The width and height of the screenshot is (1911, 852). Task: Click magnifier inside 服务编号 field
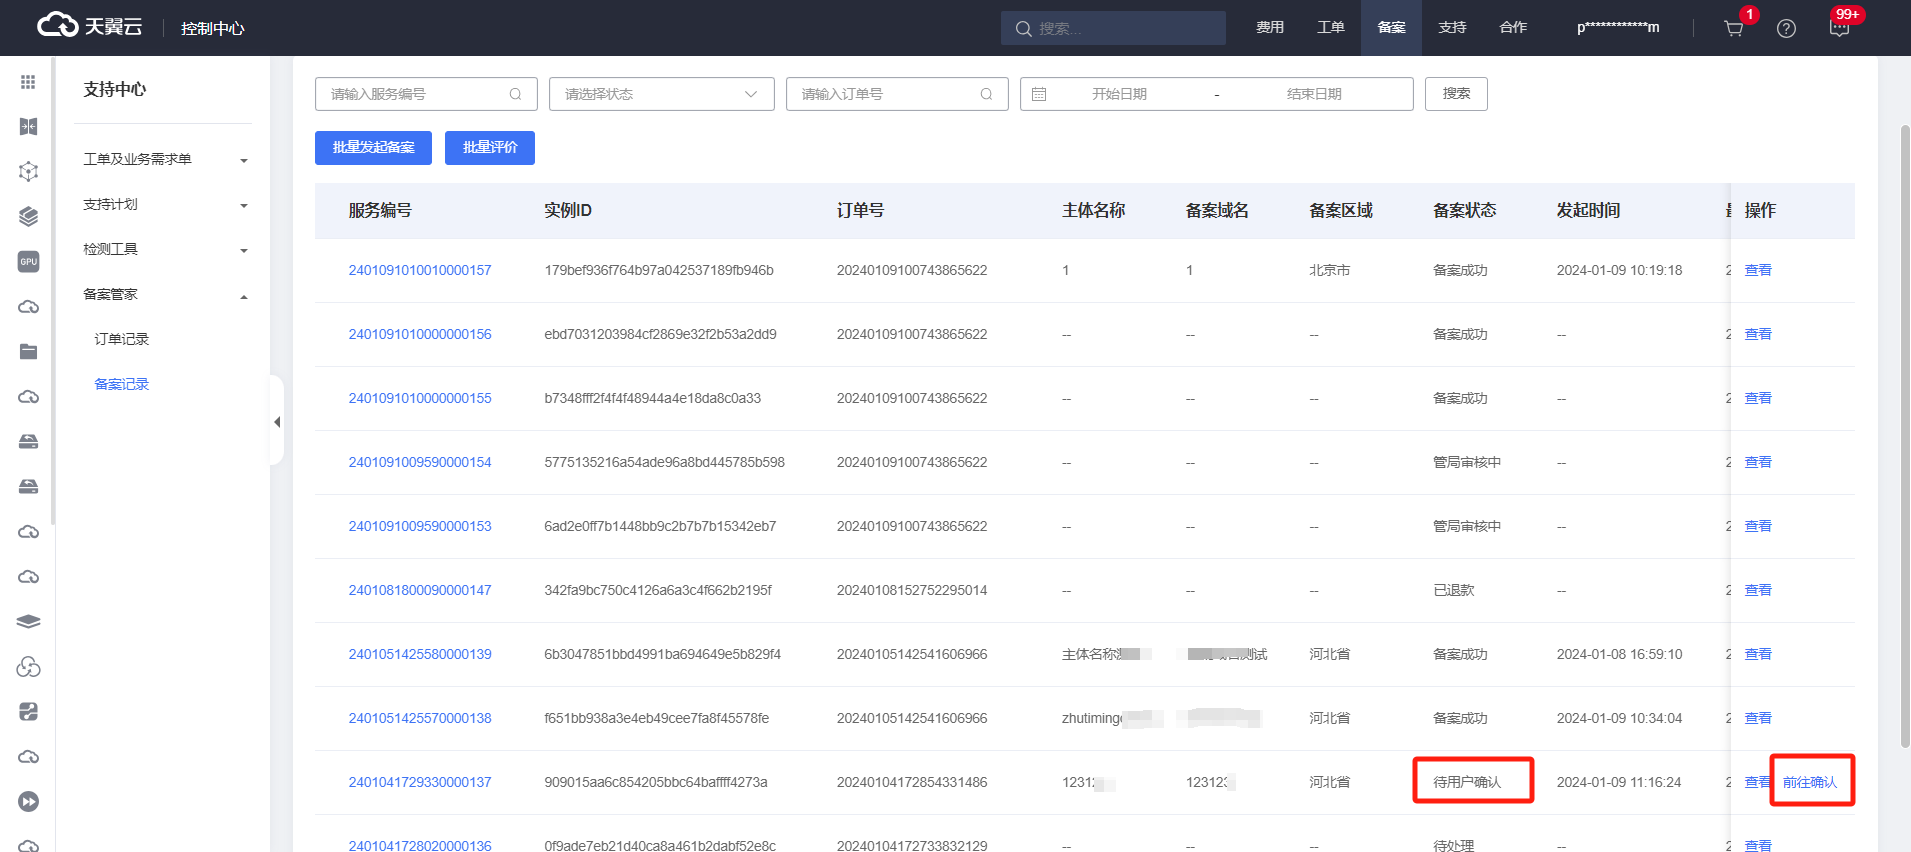pos(515,94)
